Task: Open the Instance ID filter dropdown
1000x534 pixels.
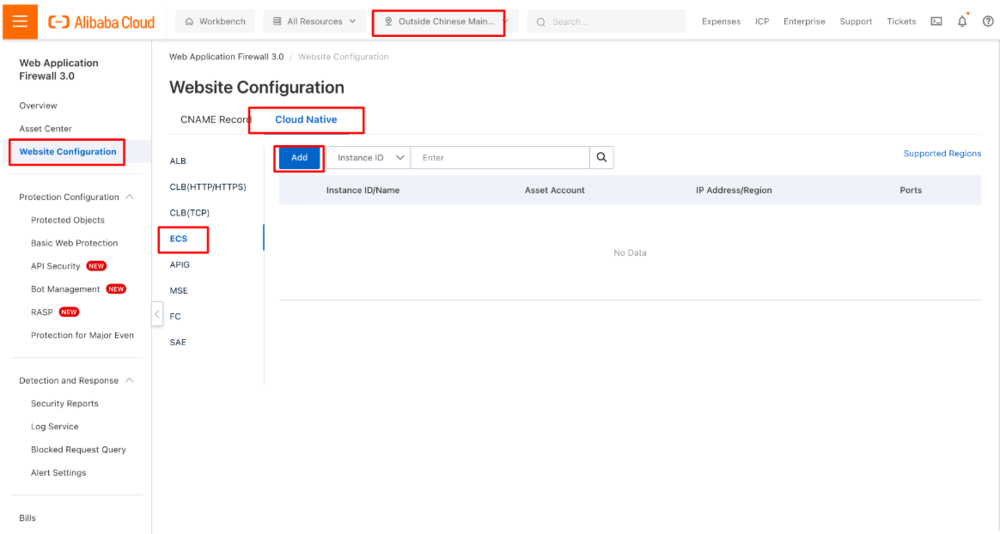Action: [x=369, y=158]
